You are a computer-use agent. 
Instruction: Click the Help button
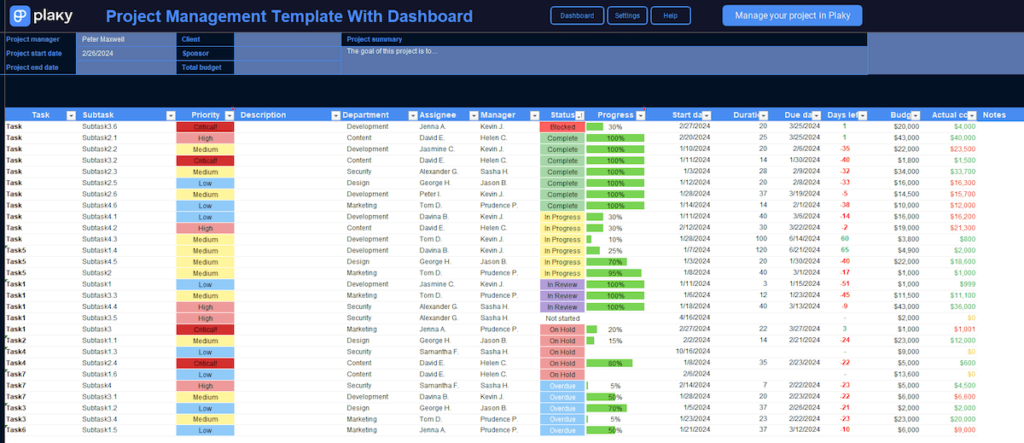[x=670, y=16]
